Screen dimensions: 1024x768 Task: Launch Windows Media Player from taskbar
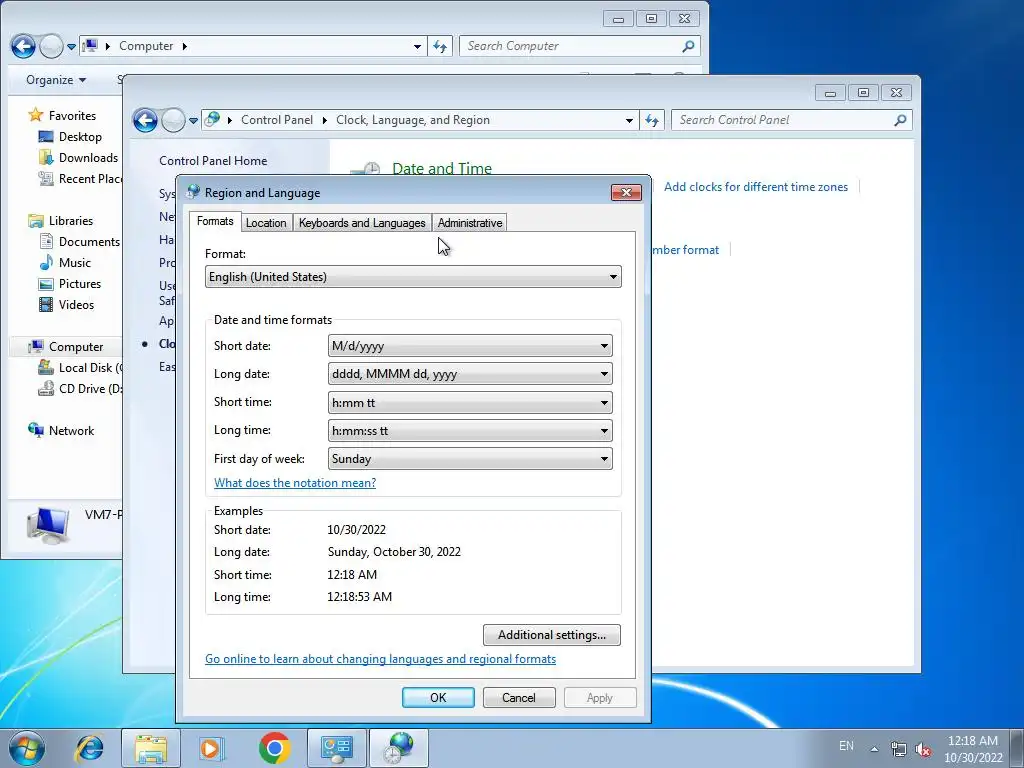[x=211, y=748]
